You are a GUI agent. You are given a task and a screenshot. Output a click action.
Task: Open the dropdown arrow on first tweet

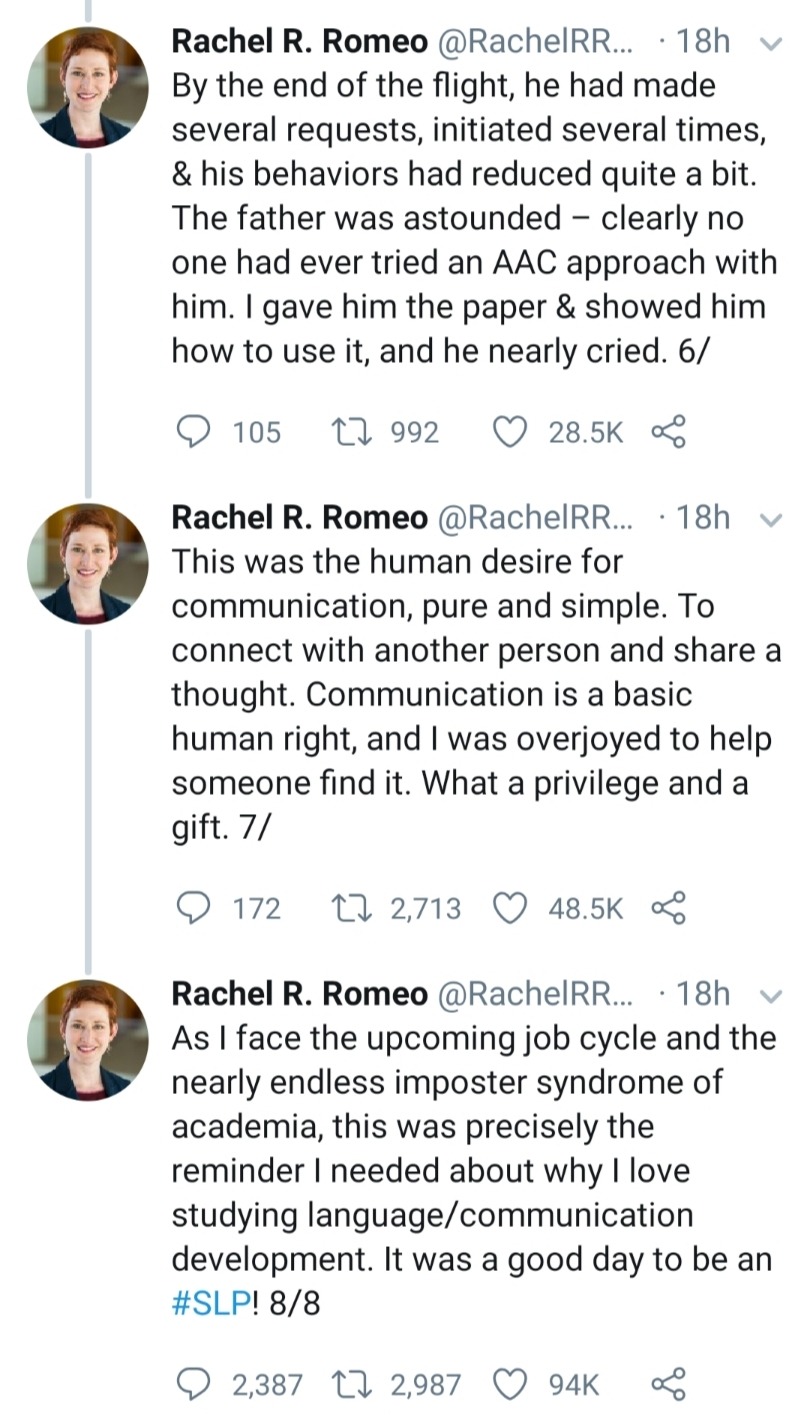(x=769, y=43)
